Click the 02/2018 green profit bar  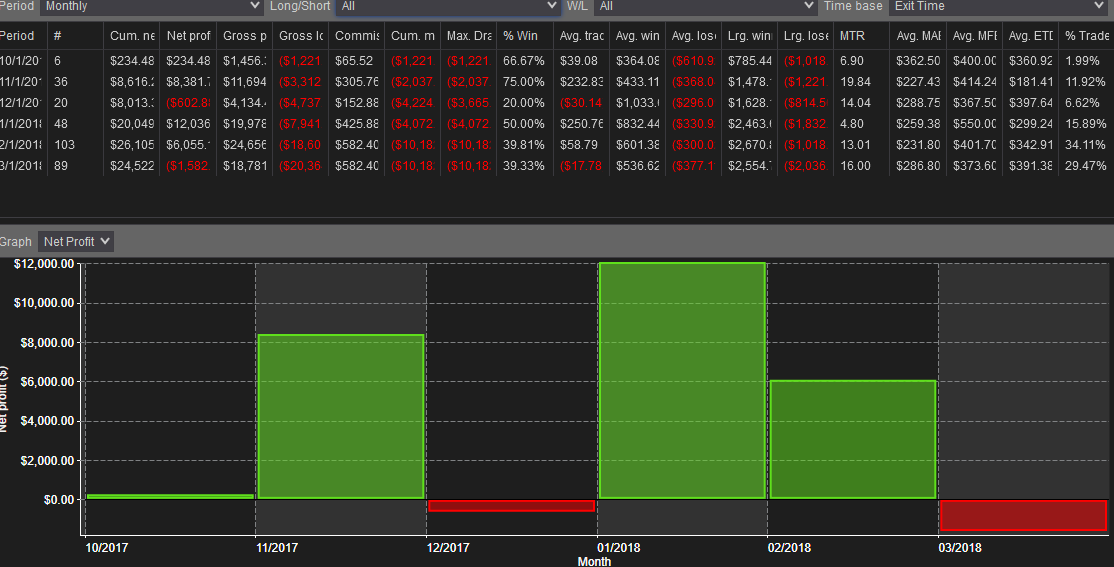tap(853, 439)
